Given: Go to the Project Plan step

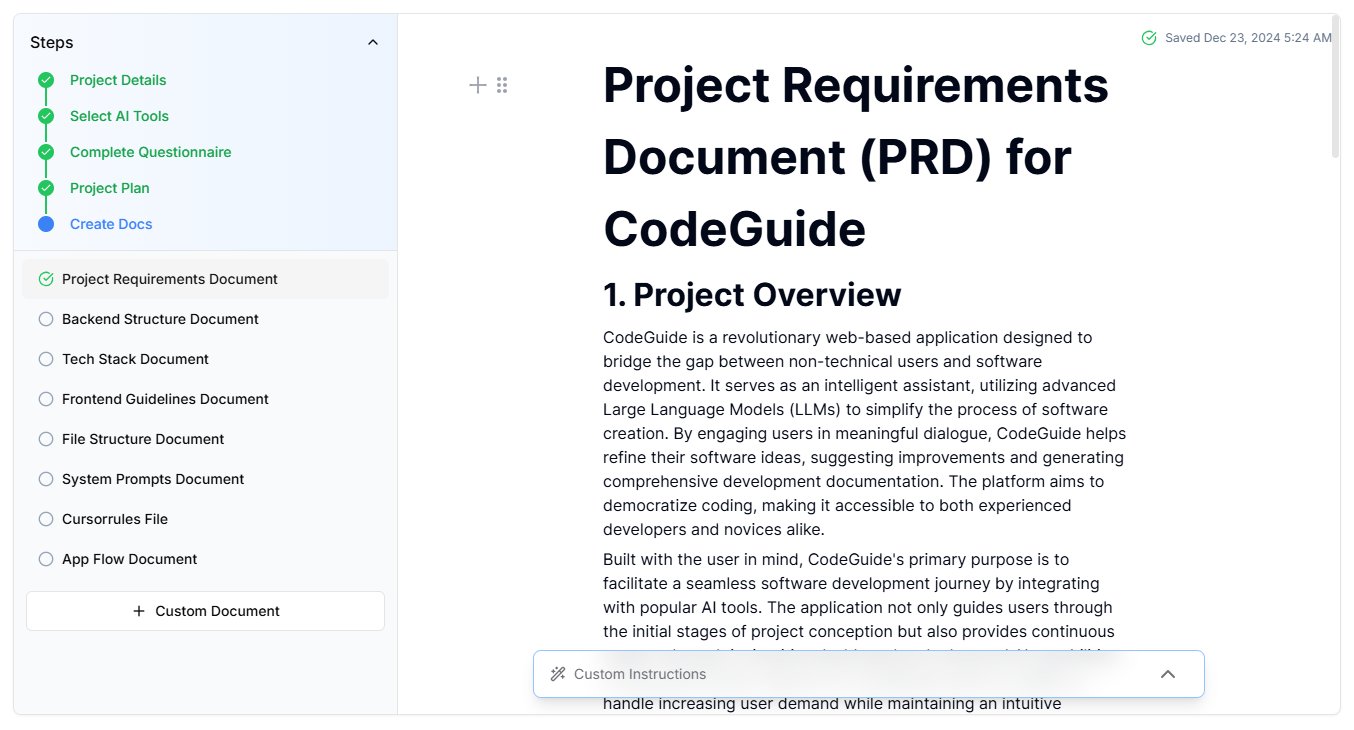Looking at the screenshot, I should tap(110, 188).
